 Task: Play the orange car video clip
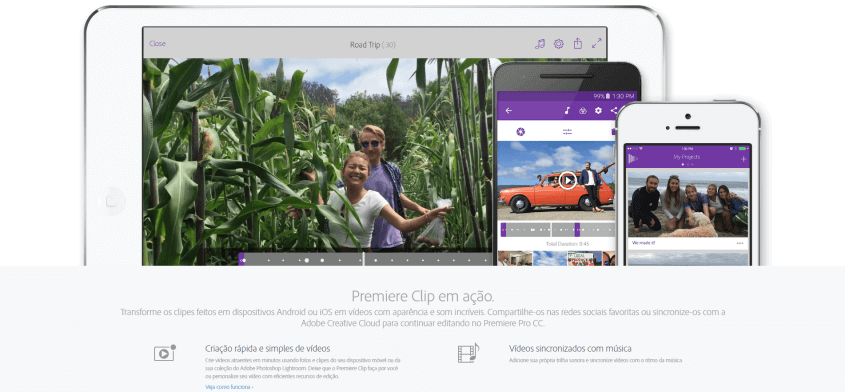click(567, 181)
